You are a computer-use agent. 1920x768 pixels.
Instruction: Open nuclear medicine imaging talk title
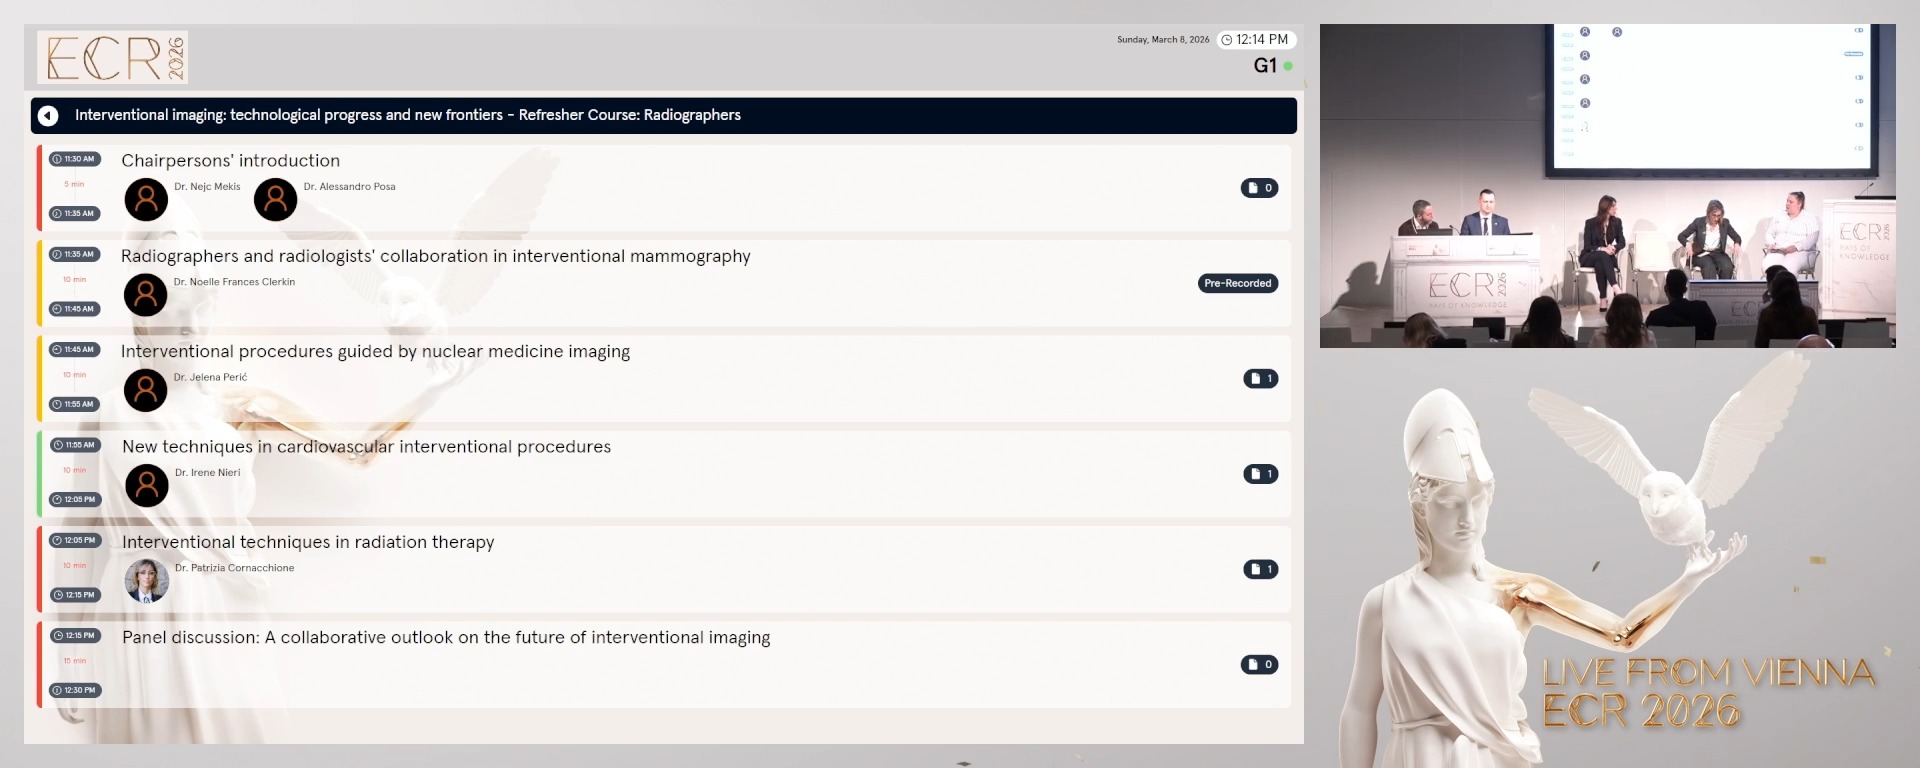375,352
